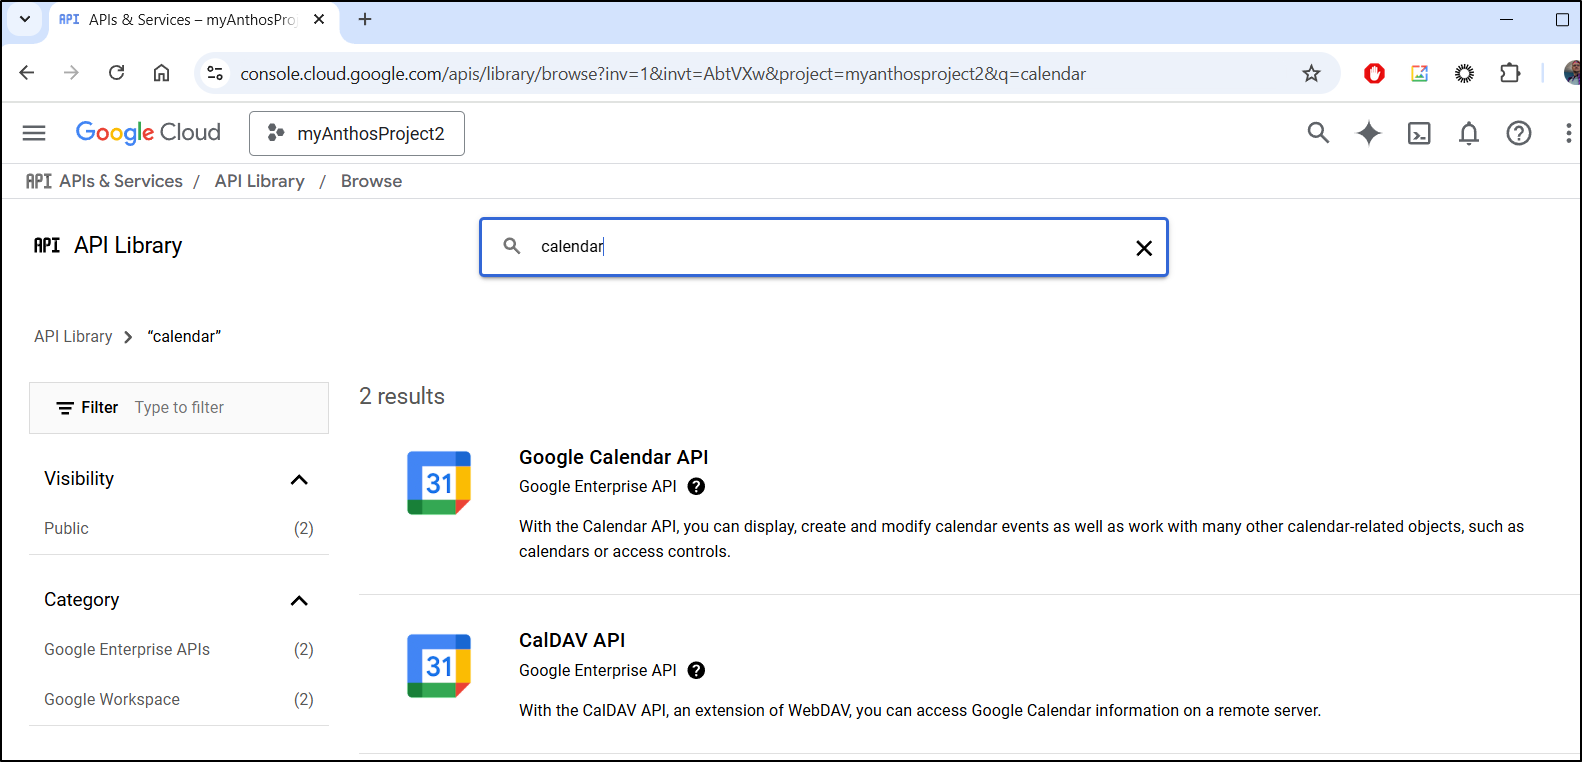This screenshot has height=762, width=1582.
Task: Go forward in browser history
Action: (x=71, y=73)
